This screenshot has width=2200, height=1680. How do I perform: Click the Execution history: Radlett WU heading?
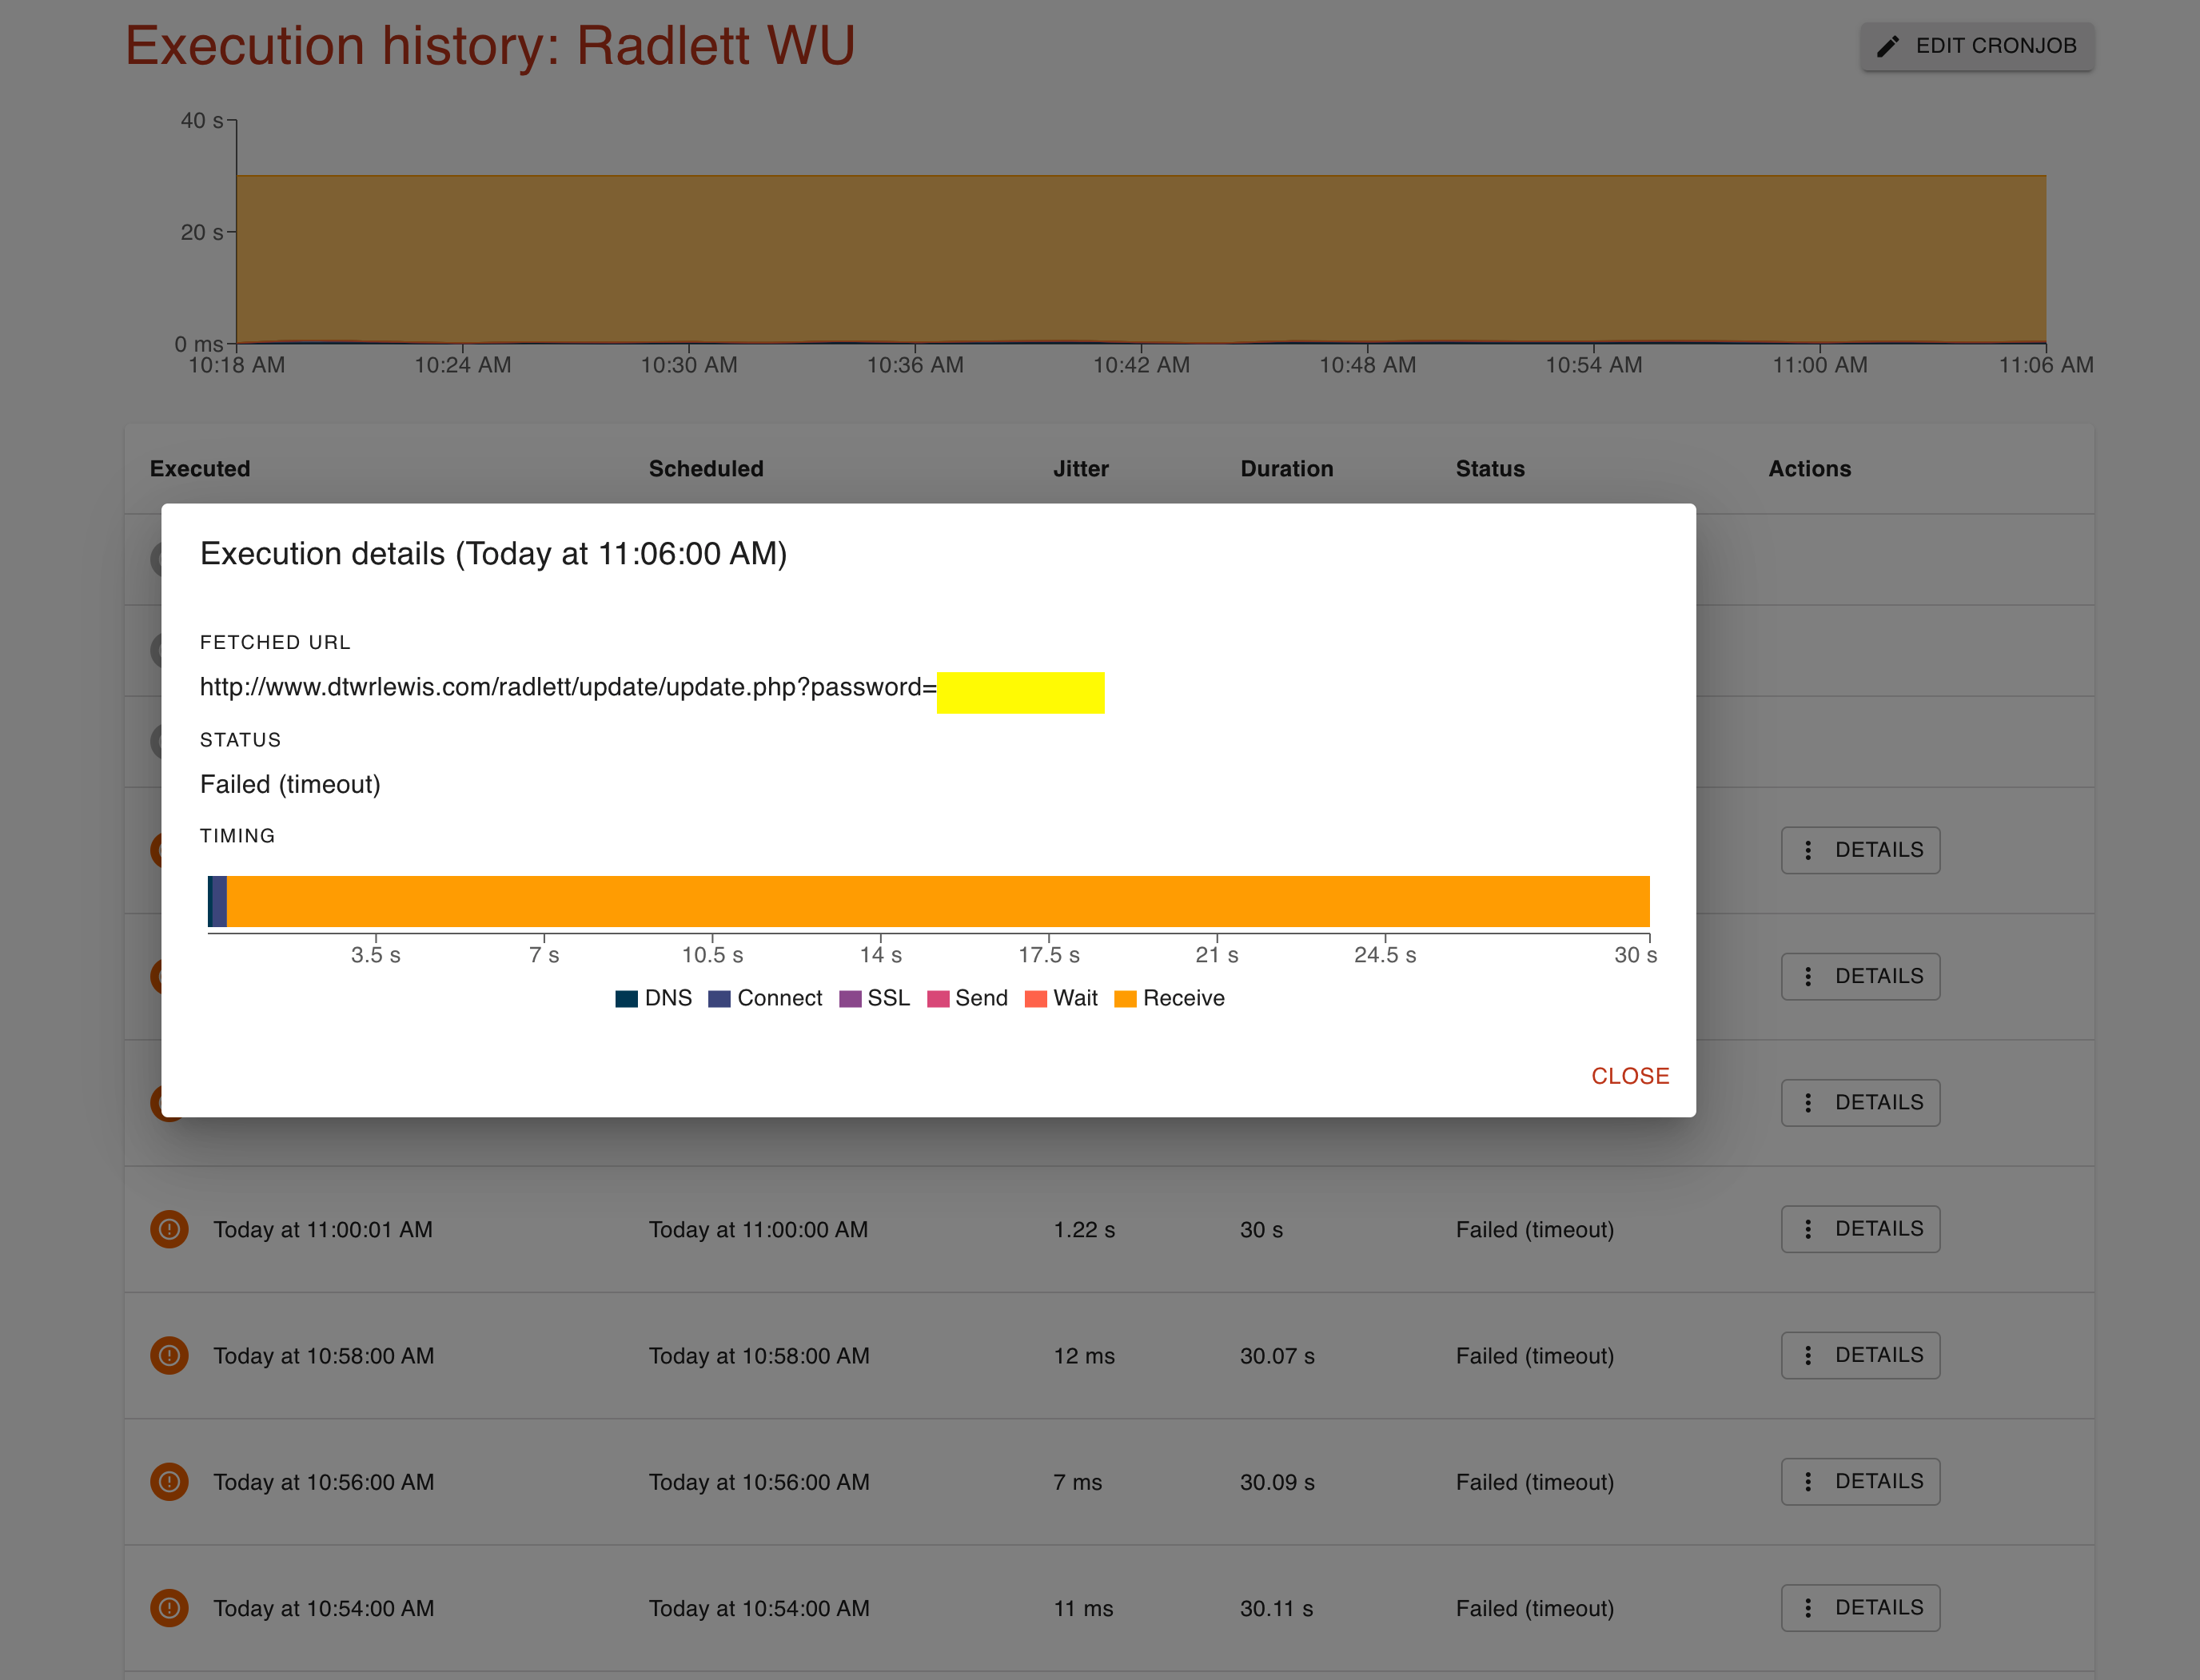coord(490,46)
